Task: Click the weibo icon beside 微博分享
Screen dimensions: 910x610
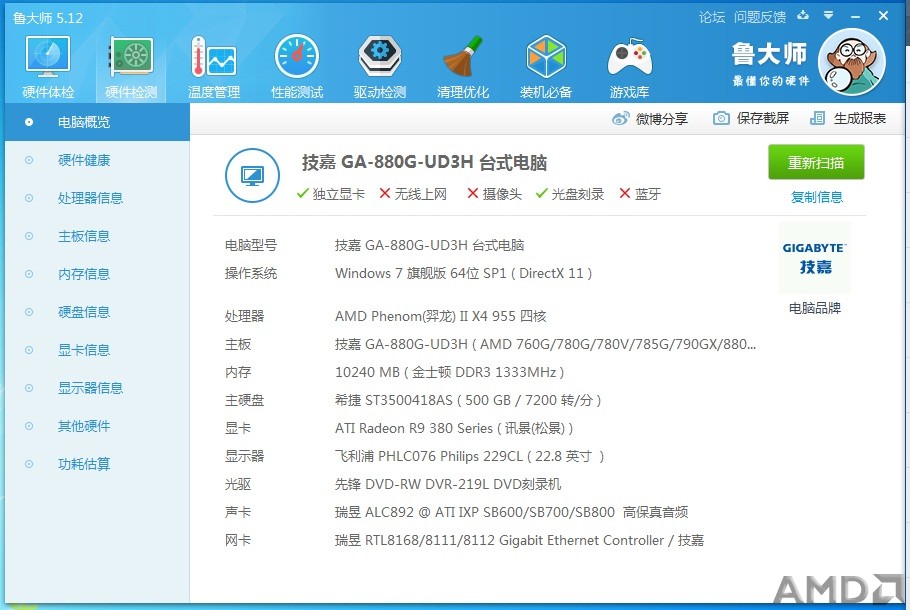Action: 620,118
